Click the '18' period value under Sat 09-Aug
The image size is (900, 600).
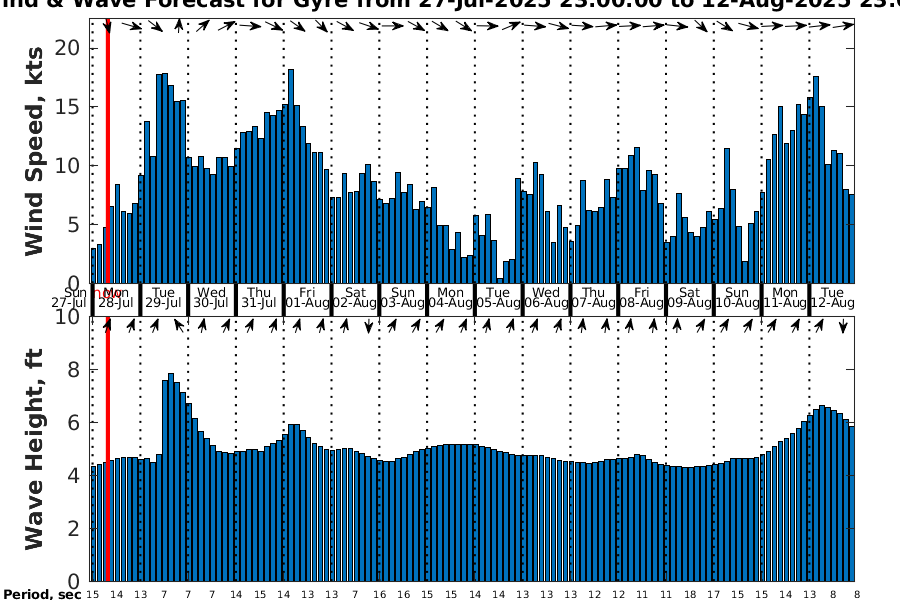click(x=690, y=595)
